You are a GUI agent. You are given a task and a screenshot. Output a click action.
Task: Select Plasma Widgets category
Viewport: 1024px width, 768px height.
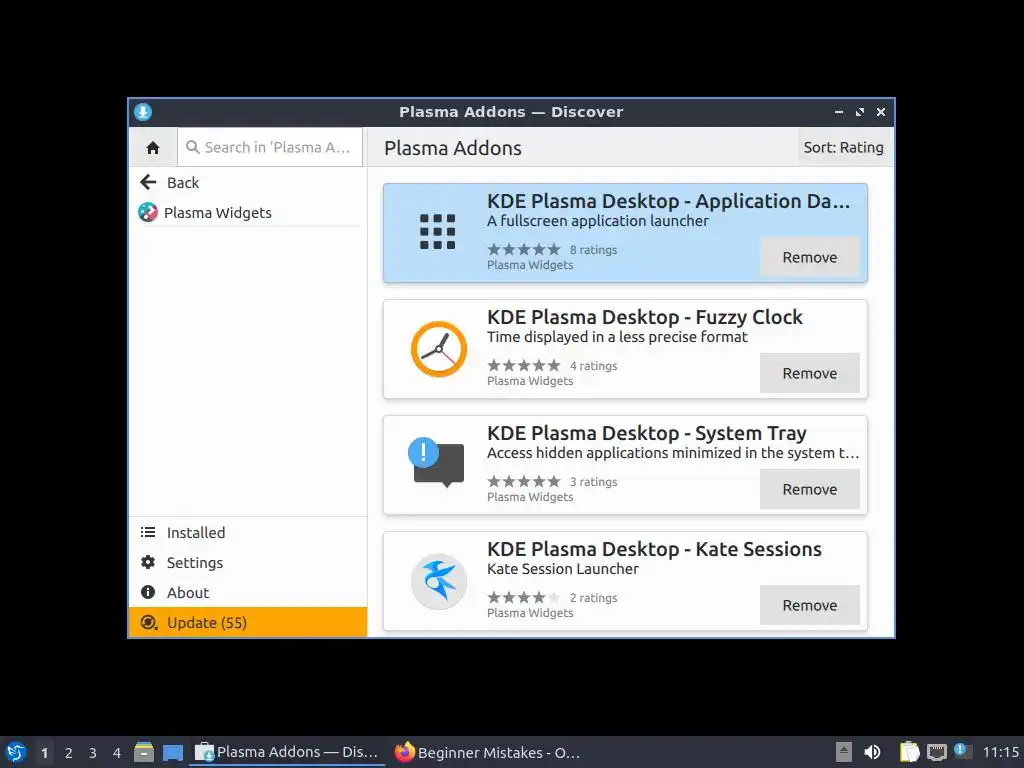point(248,213)
